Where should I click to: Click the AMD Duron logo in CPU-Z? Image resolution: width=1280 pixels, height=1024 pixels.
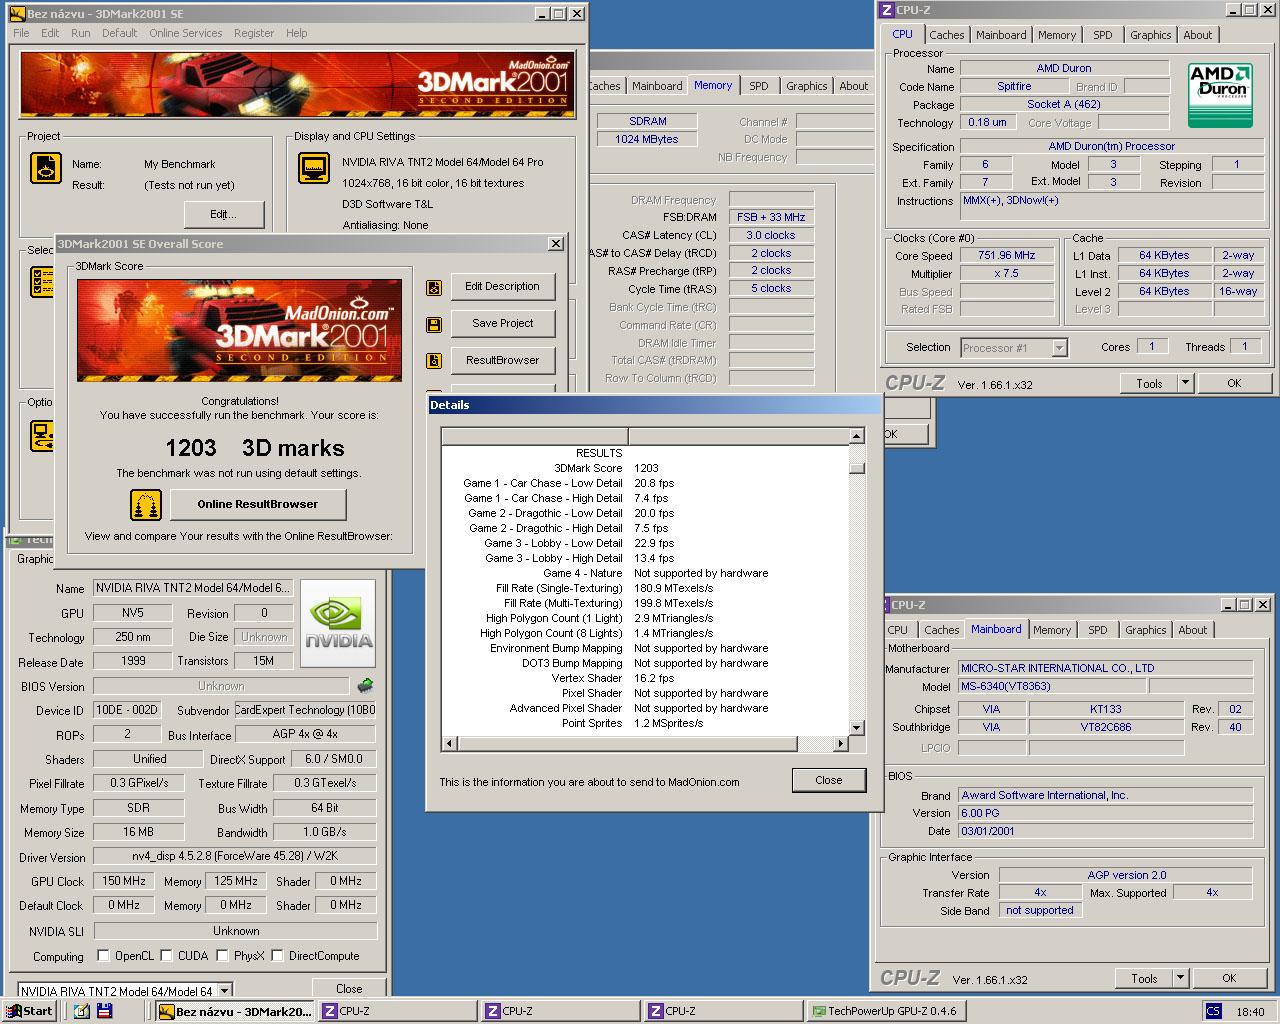(x=1221, y=95)
